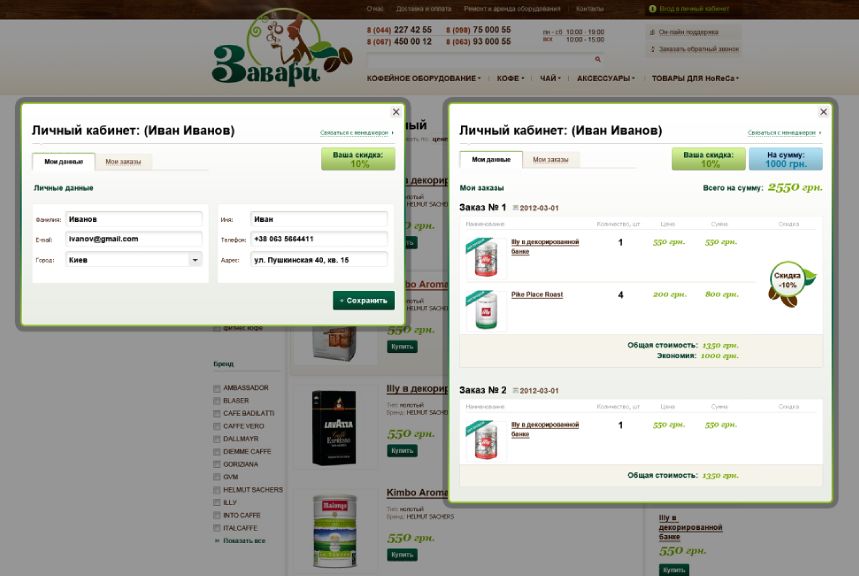This screenshot has width=859, height=576.
Task: Click the Адрес field with ул. Пушкинская
Action: coord(319,260)
